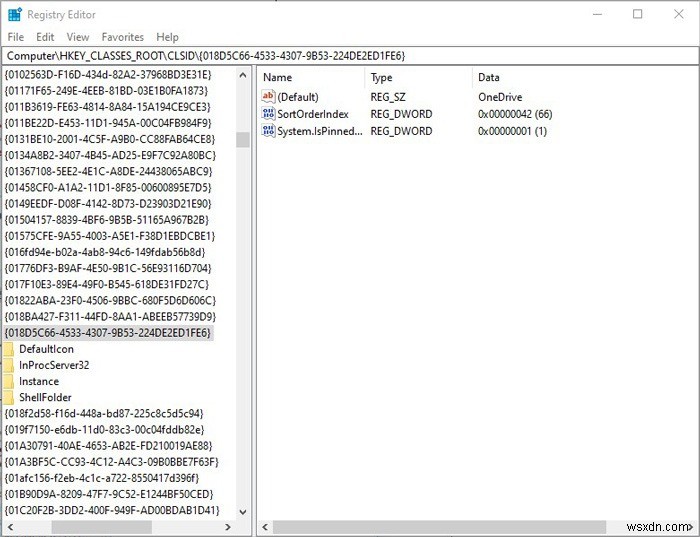Select key {01171F65-249E-4EEB-81BD-03E1B0FA1873}

tap(106, 91)
